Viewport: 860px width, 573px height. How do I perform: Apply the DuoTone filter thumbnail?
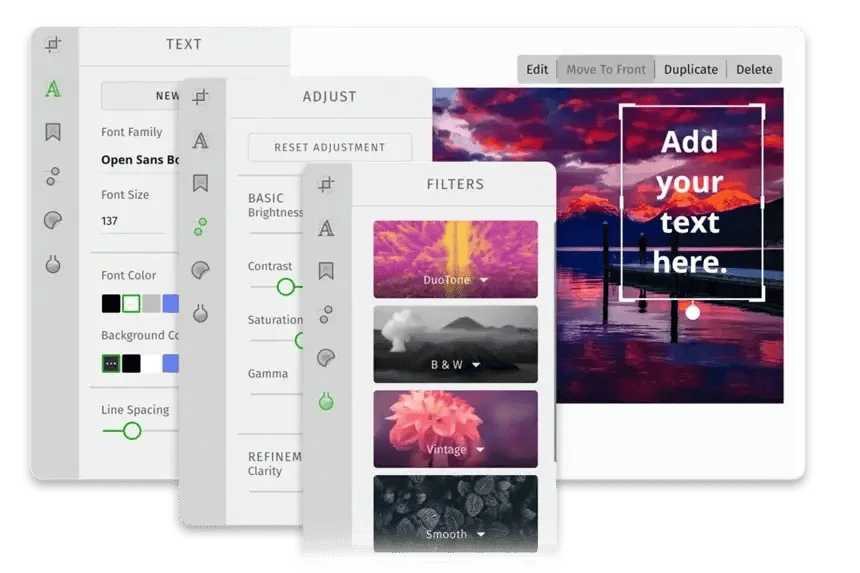click(455, 259)
